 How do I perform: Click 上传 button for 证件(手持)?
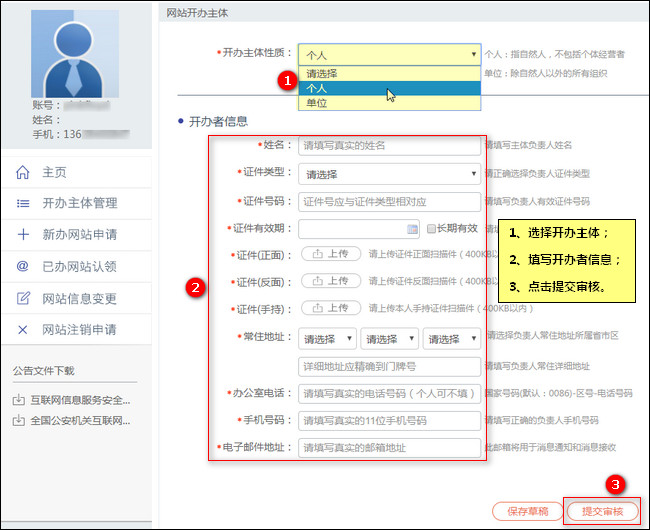coord(331,308)
